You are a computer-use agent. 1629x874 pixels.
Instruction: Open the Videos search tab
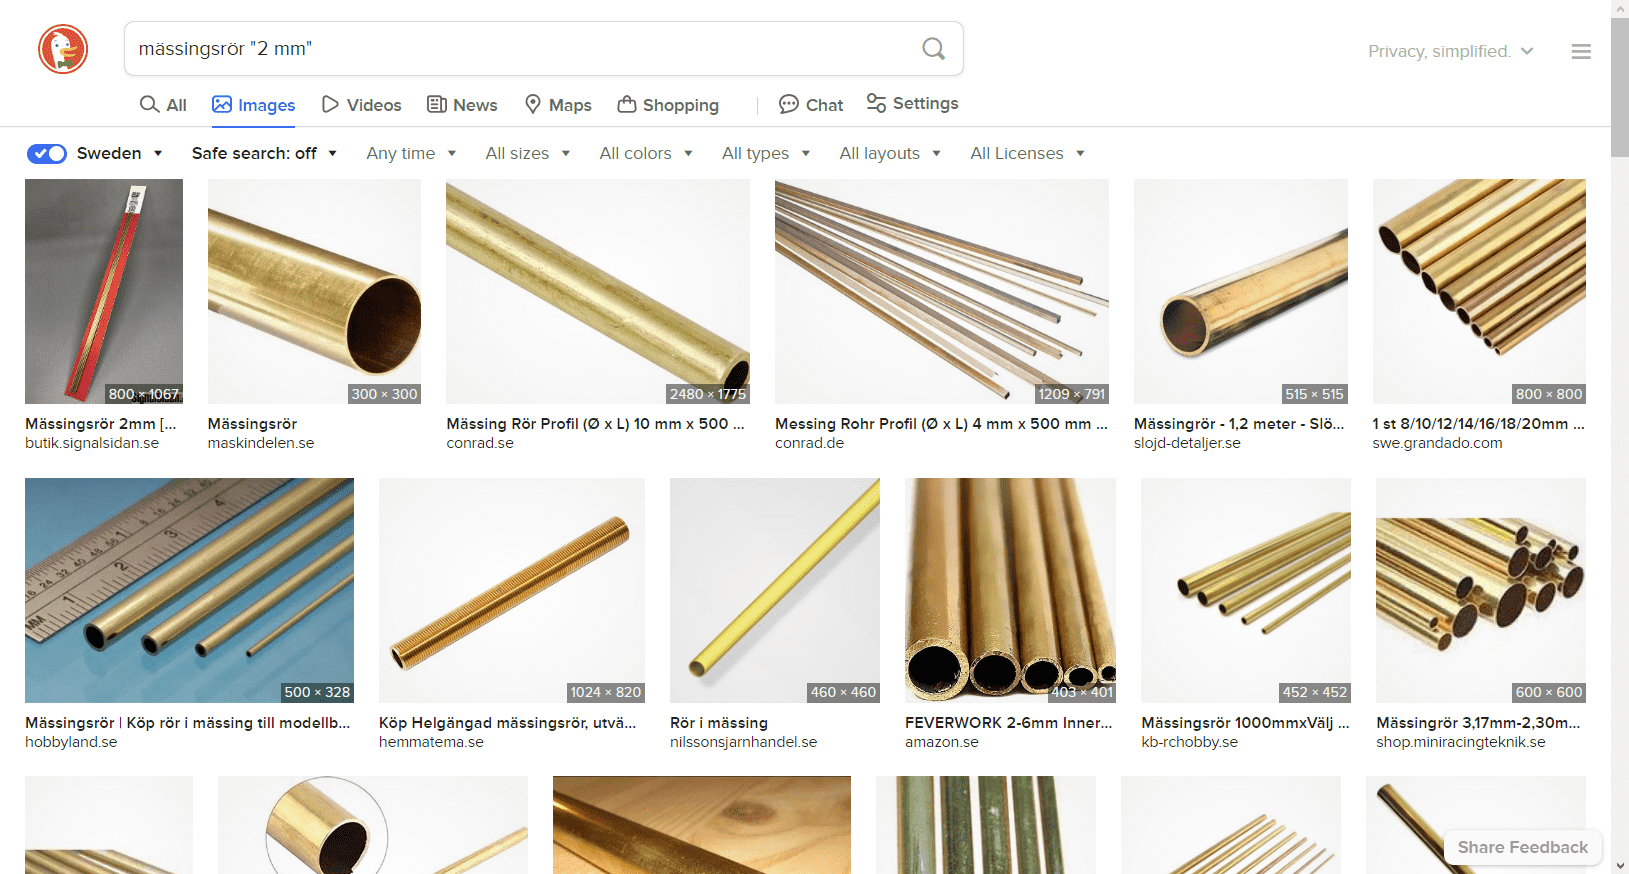pyautogui.click(x=361, y=105)
